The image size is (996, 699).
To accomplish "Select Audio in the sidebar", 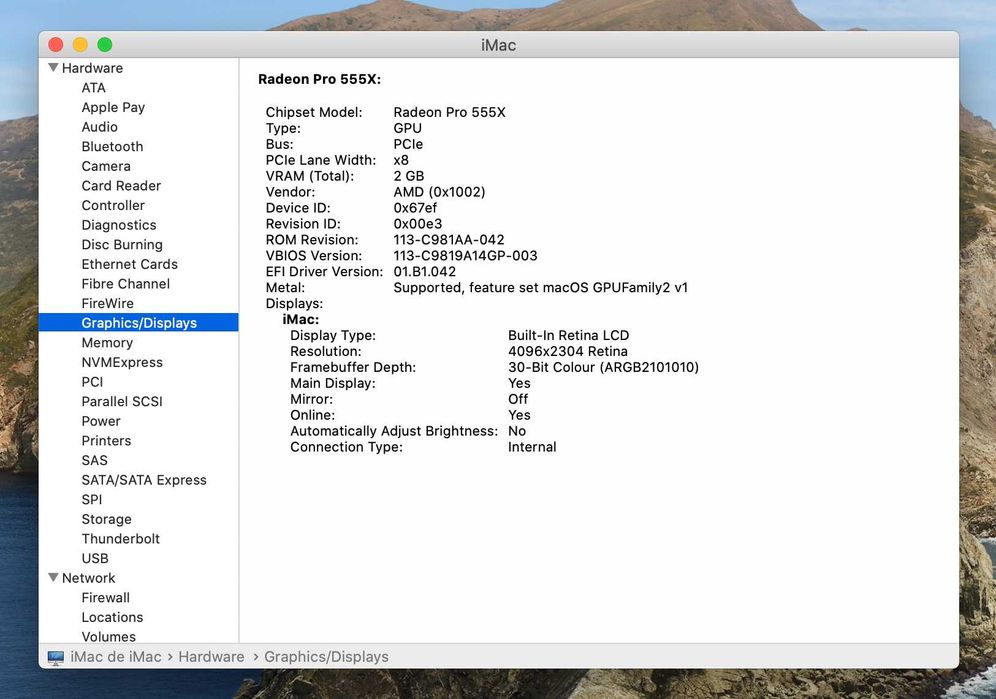I will coord(99,127).
